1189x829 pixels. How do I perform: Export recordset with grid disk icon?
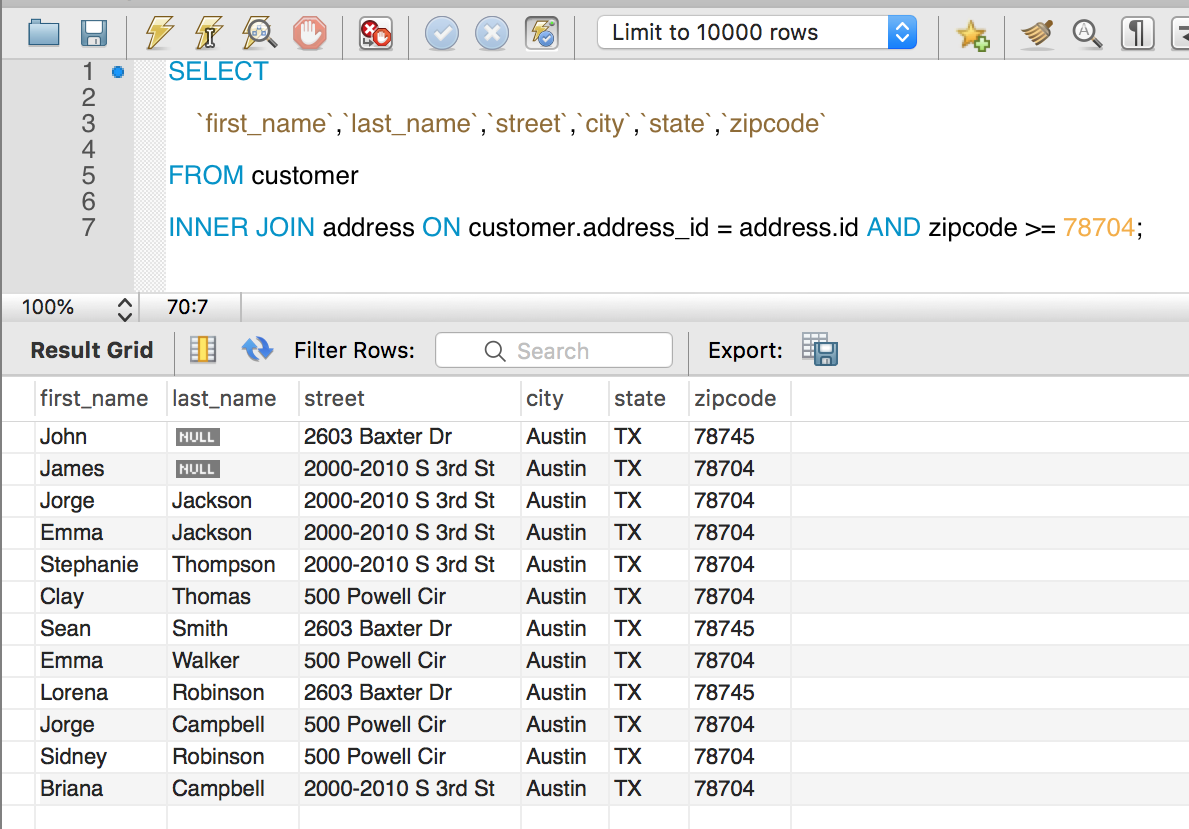pyautogui.click(x=820, y=350)
